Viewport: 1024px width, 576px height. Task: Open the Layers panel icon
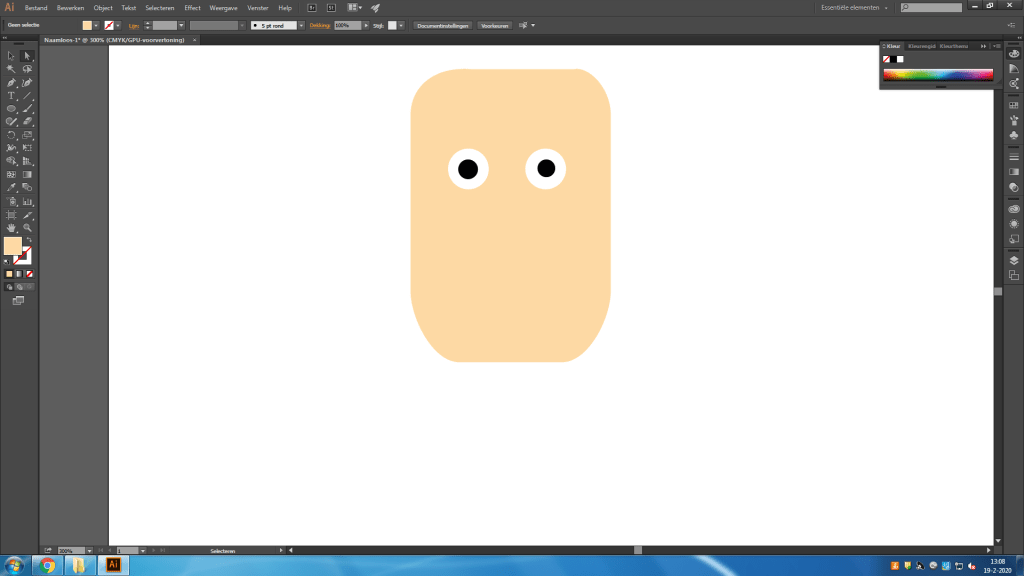[x=1013, y=260]
